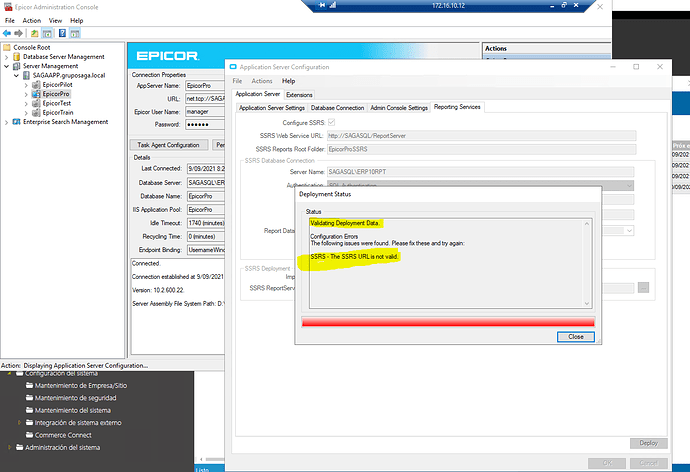This screenshot has width=690, height=472.
Task: Click the SAGAAPP.gruposaga.local server icon
Action: (x=26, y=75)
